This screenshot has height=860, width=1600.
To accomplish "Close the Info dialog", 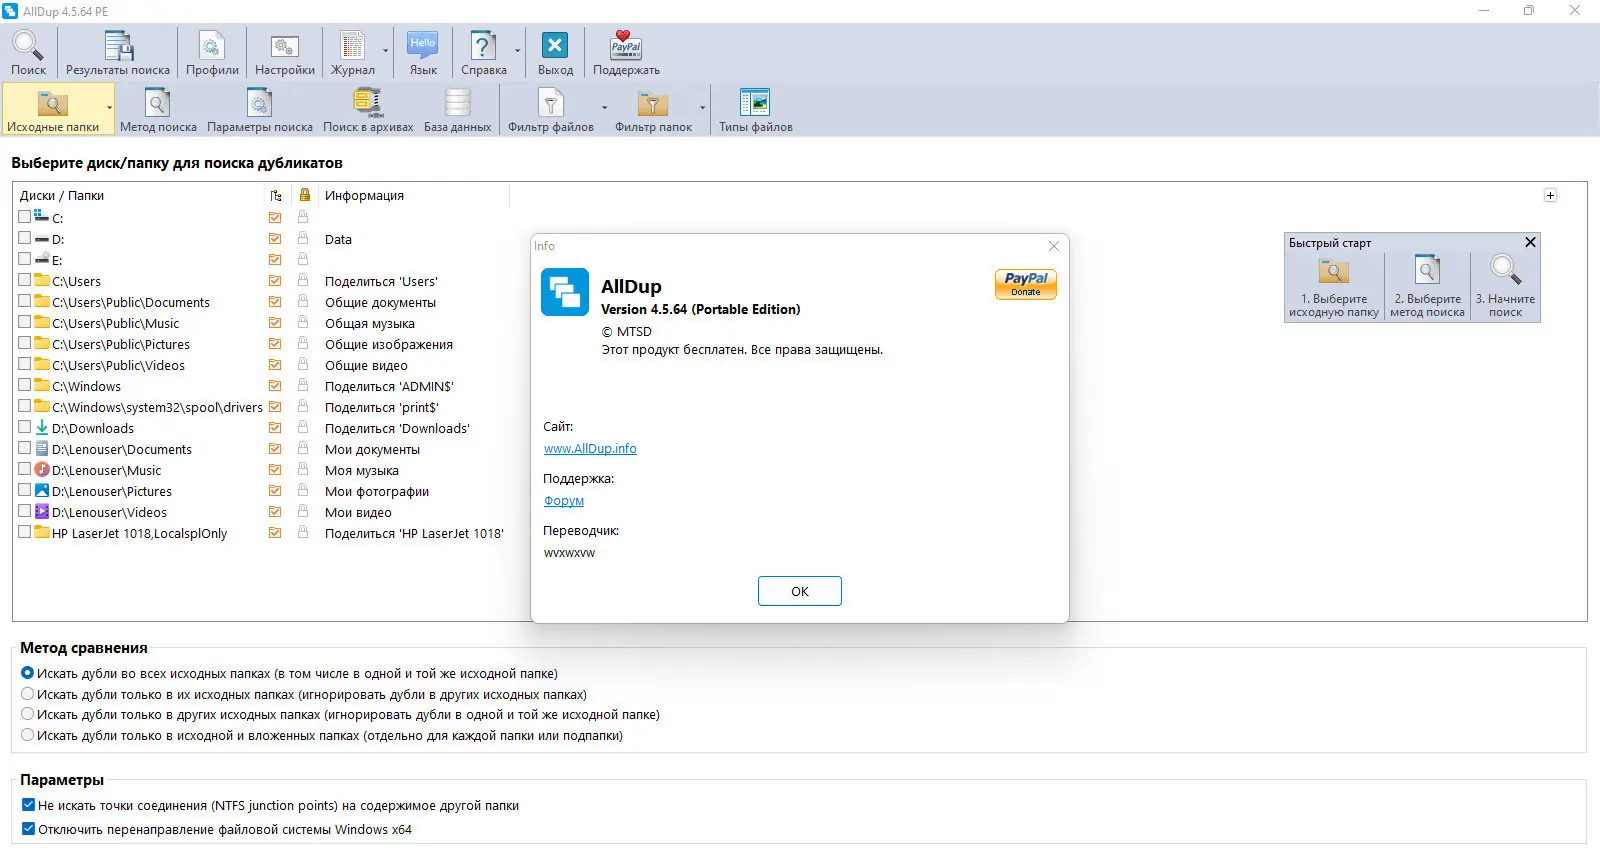I will (1054, 246).
